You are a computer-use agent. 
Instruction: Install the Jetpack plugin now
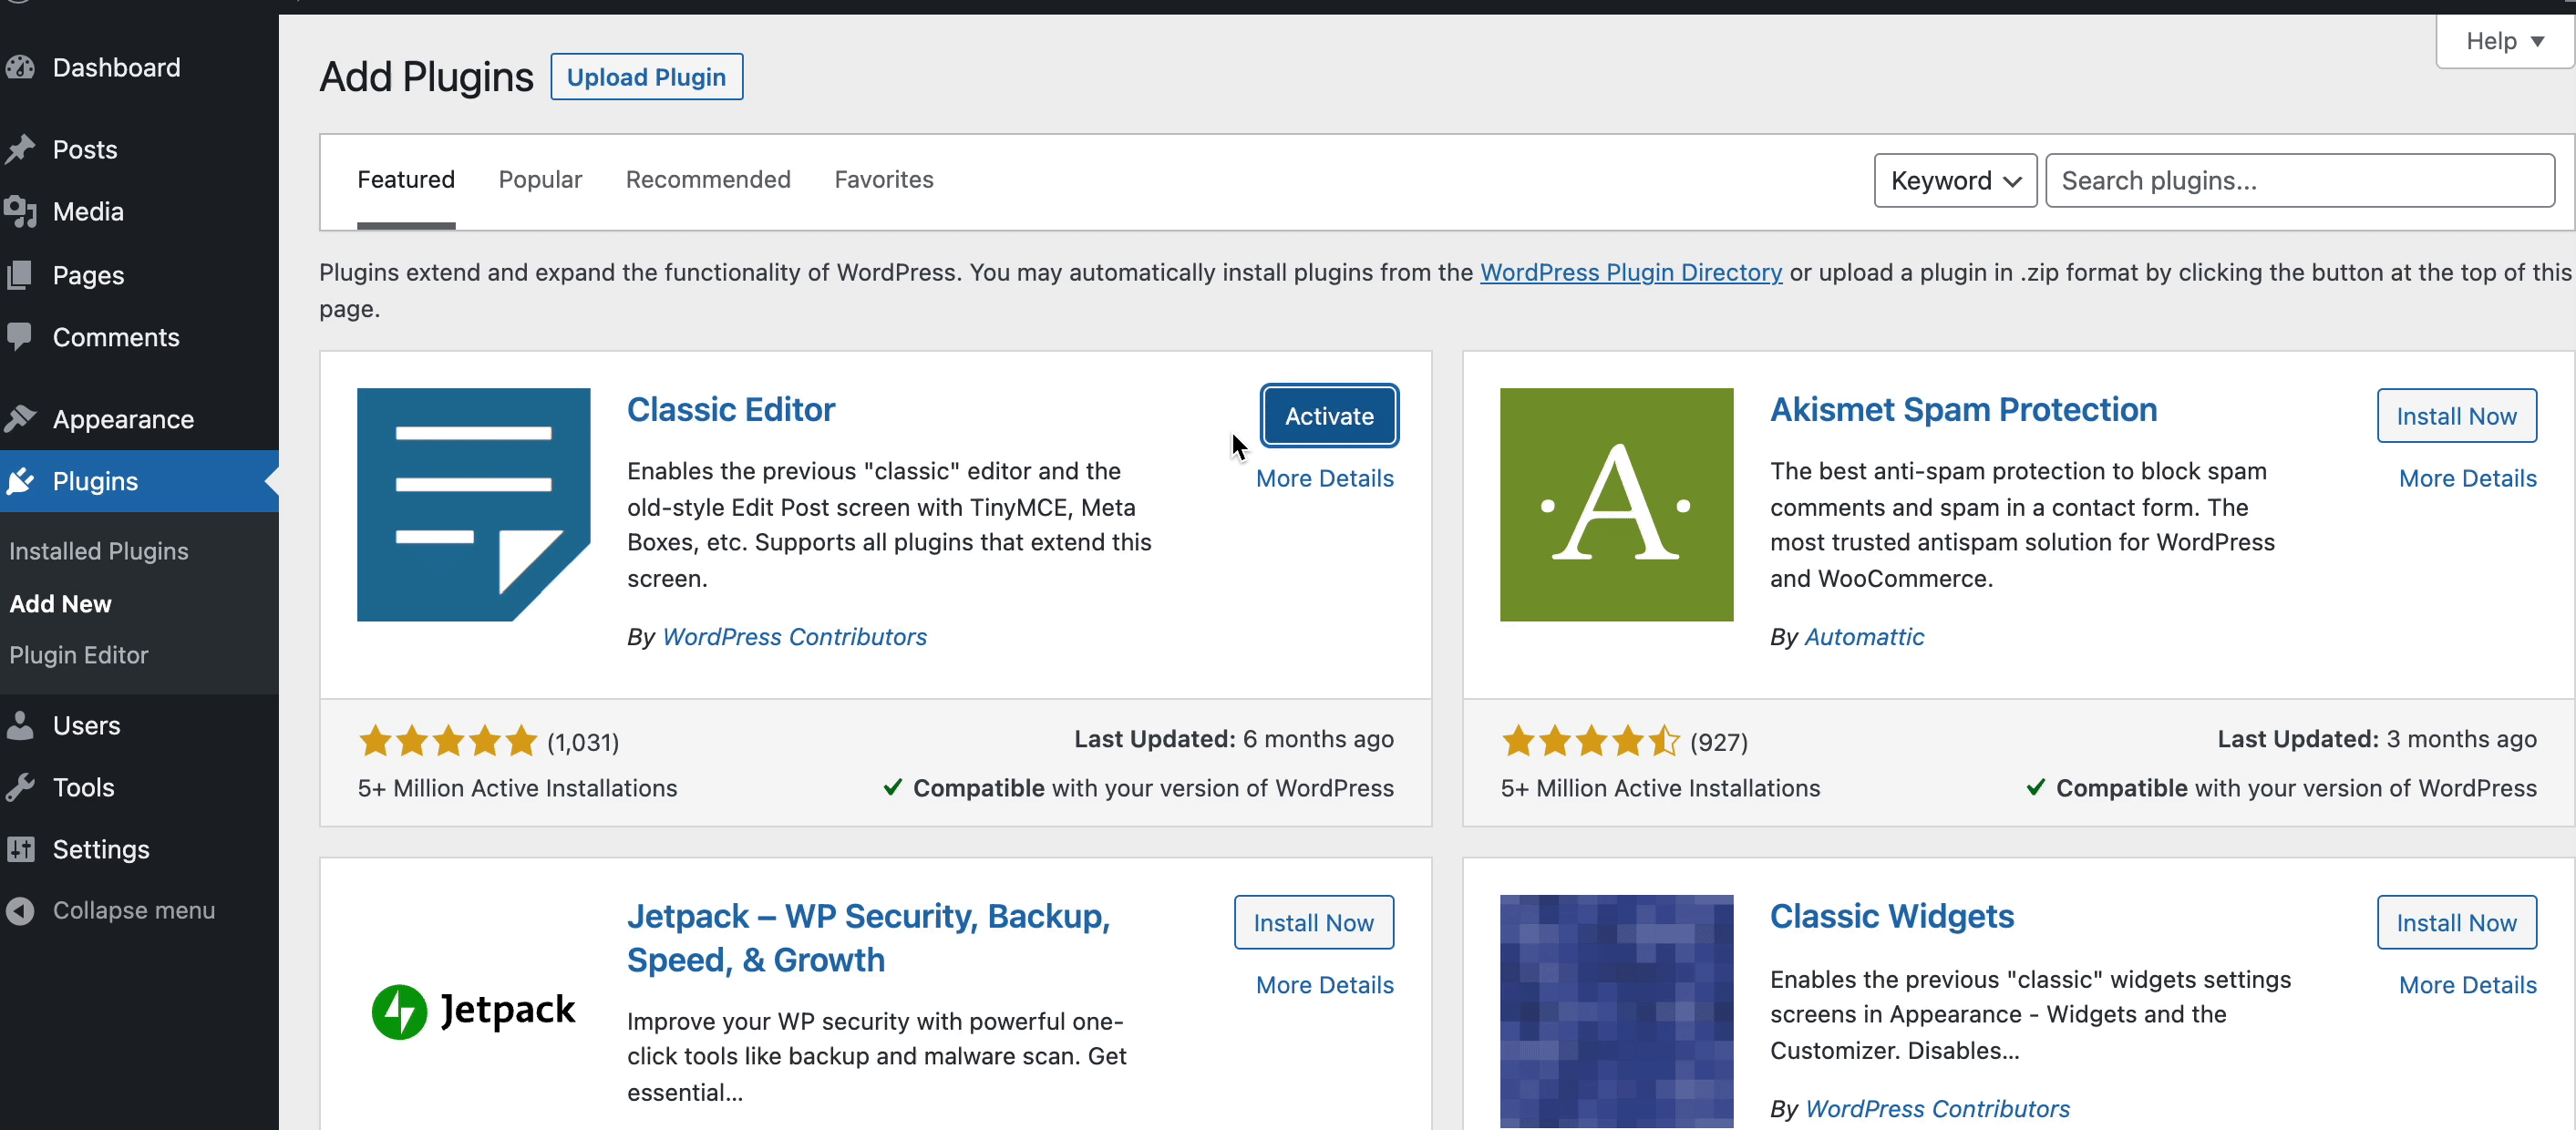tap(1313, 922)
